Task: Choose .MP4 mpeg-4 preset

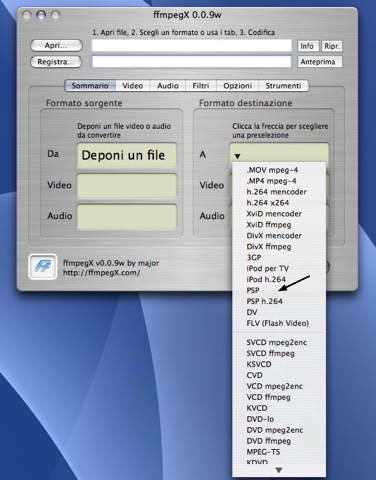Action: tap(279, 181)
